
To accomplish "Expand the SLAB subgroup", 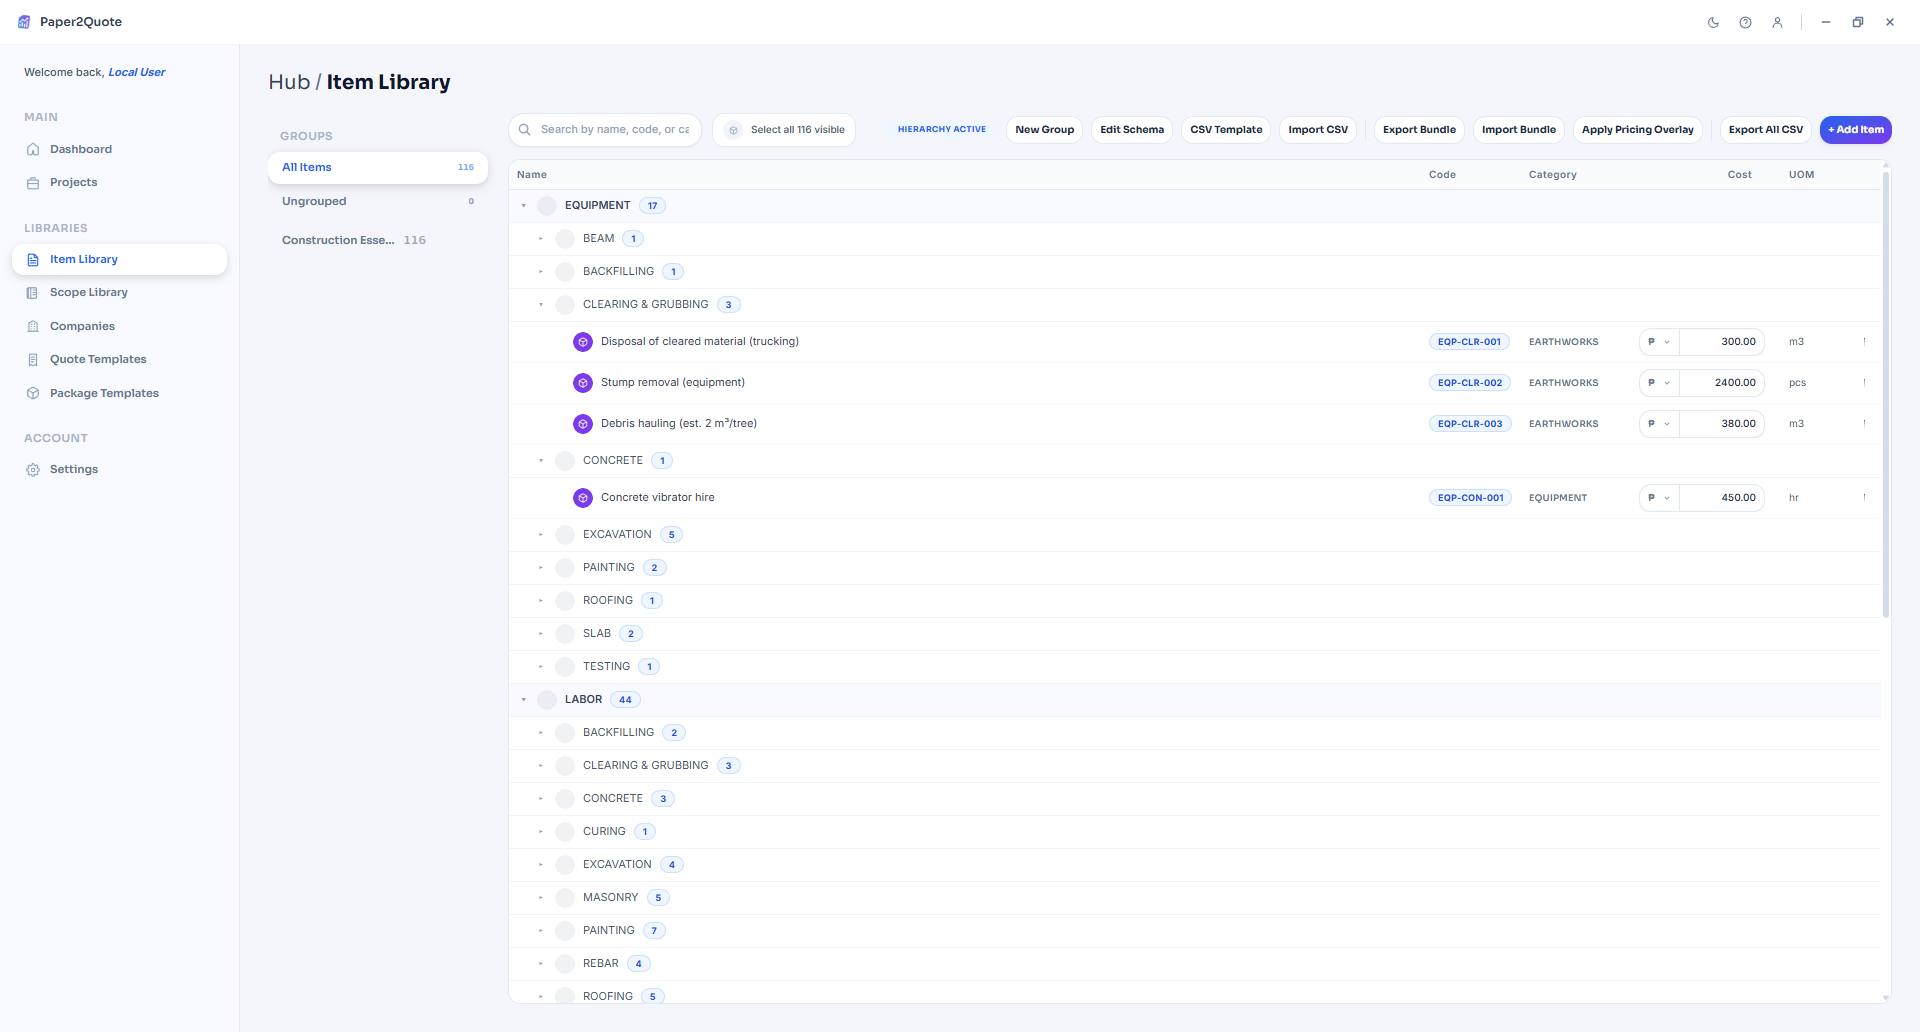I will tap(541, 634).
